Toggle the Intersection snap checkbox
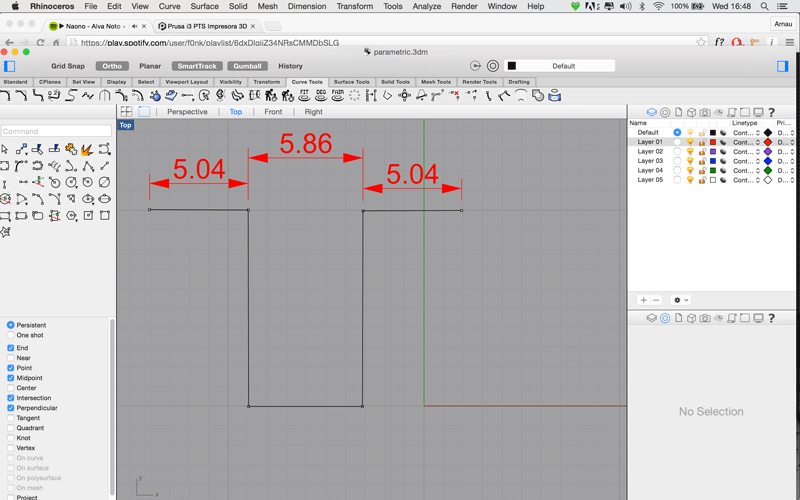800x500 pixels. [x=11, y=398]
